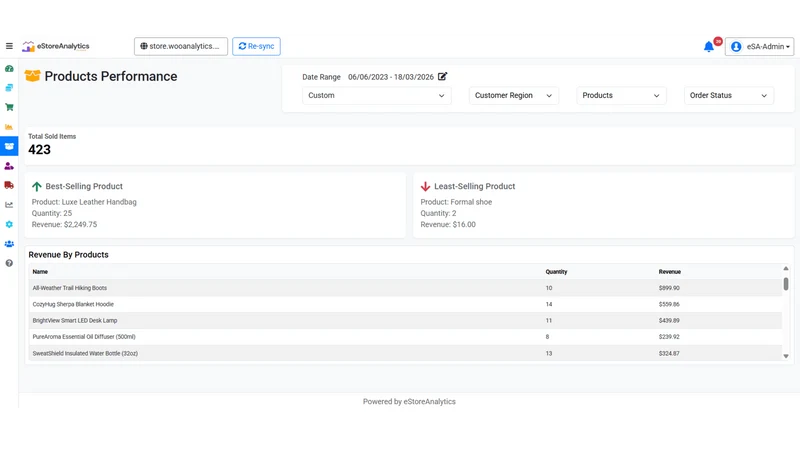Click the eStoreAnalytics logo
Image resolution: width=800 pixels, height=450 pixels.
click(56, 46)
